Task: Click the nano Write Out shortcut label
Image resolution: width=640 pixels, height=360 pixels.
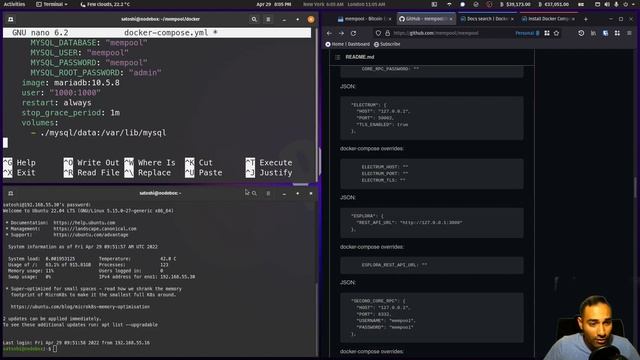Action: [98, 162]
